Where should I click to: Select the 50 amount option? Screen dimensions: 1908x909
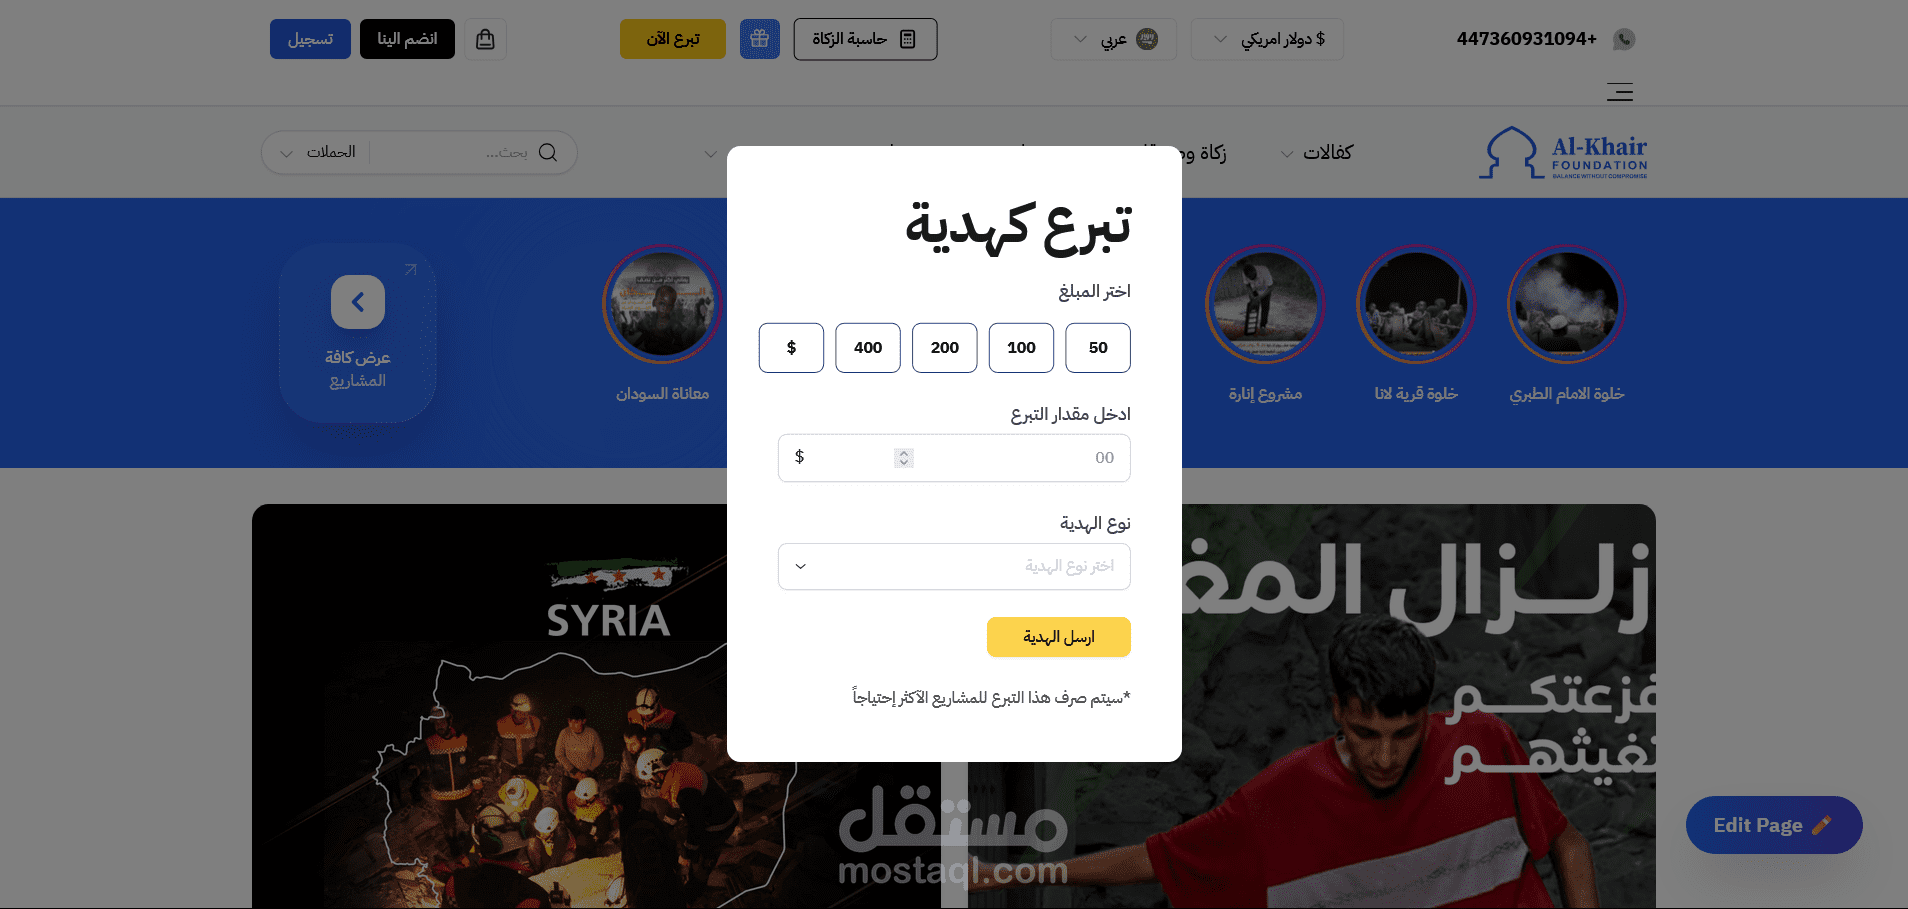[x=1098, y=348]
